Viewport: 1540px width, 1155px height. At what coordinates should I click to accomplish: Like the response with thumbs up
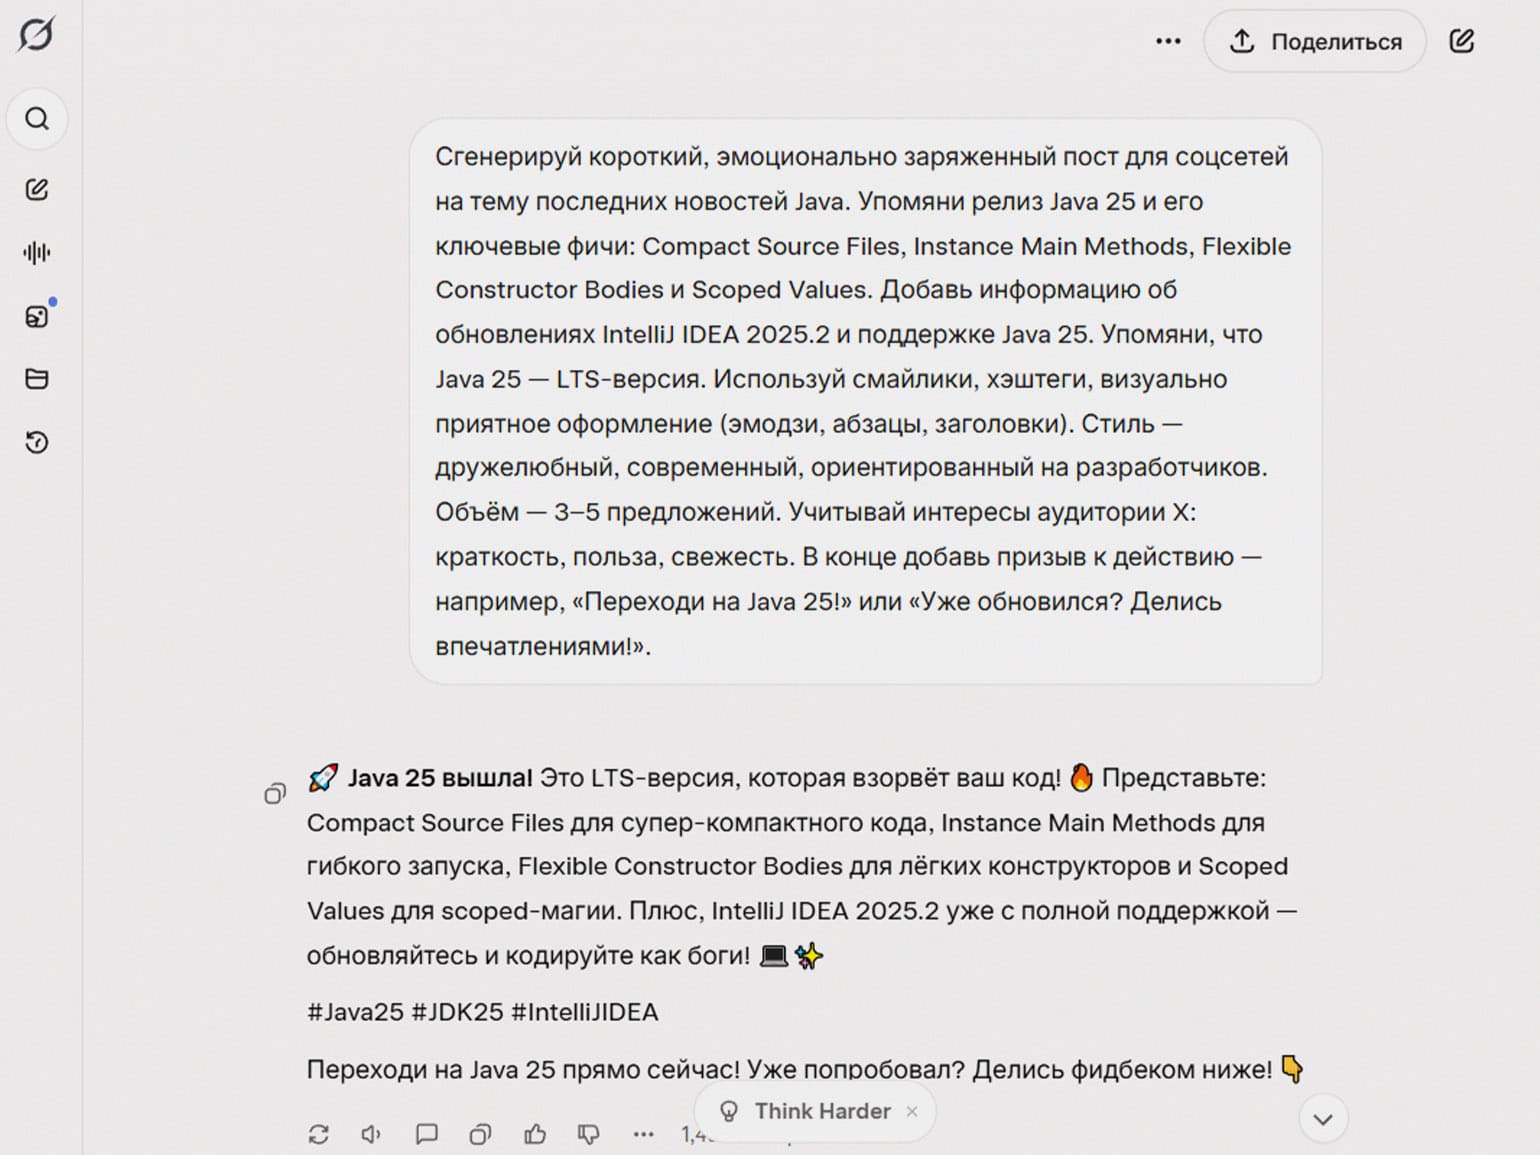click(x=535, y=1134)
